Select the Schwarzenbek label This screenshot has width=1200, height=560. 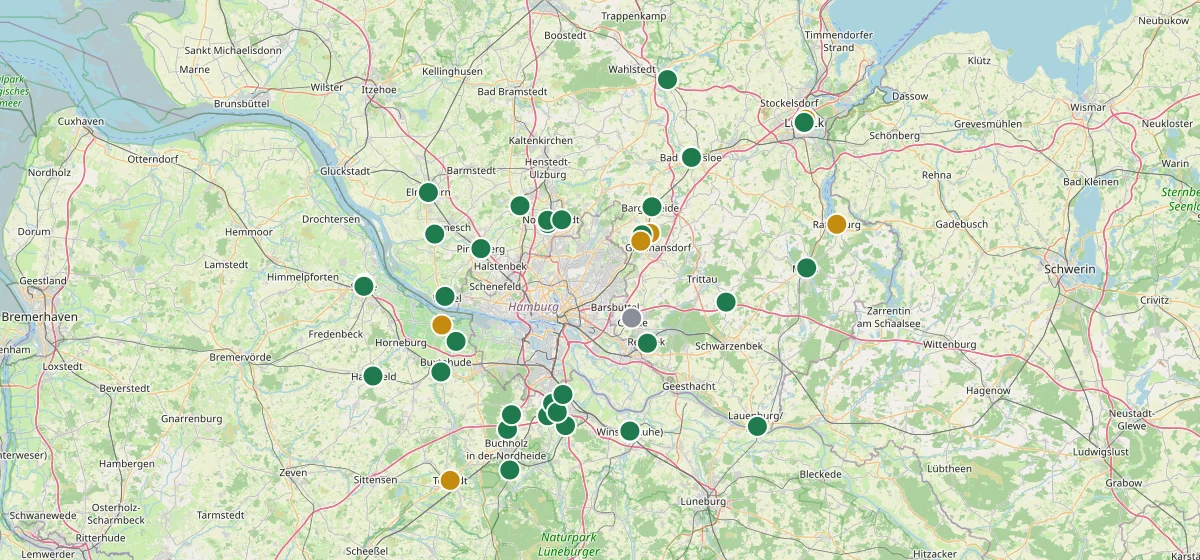click(729, 345)
